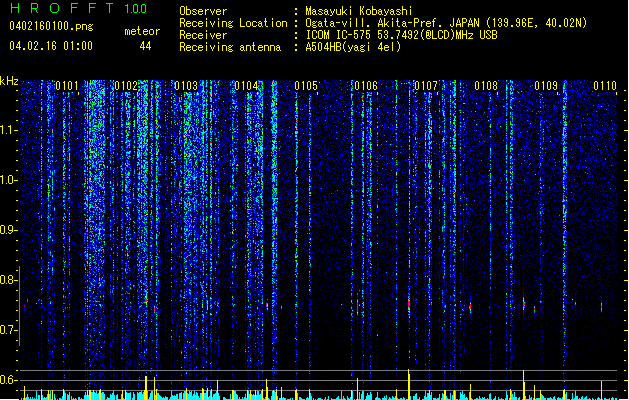629x400 pixels.
Task: Click the Receiver field label
Action: coord(203,35)
